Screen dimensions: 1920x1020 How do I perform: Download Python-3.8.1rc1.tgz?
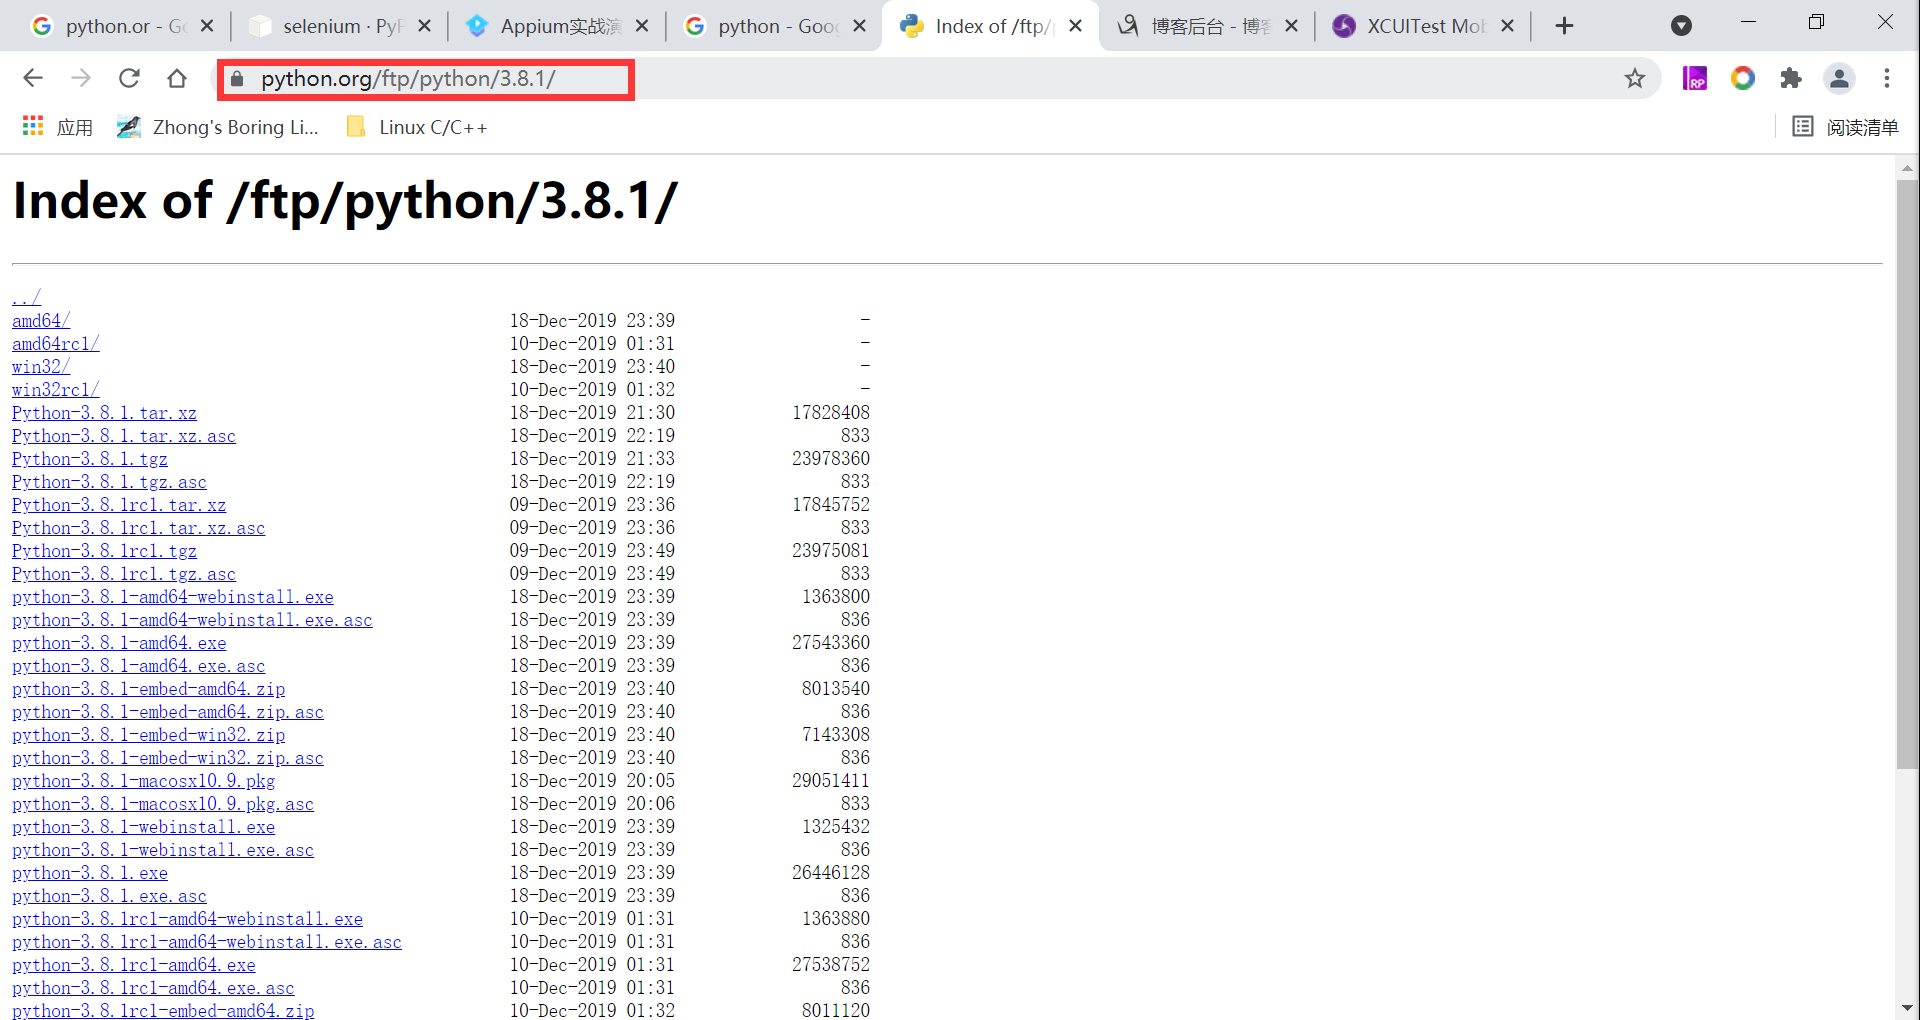click(104, 550)
